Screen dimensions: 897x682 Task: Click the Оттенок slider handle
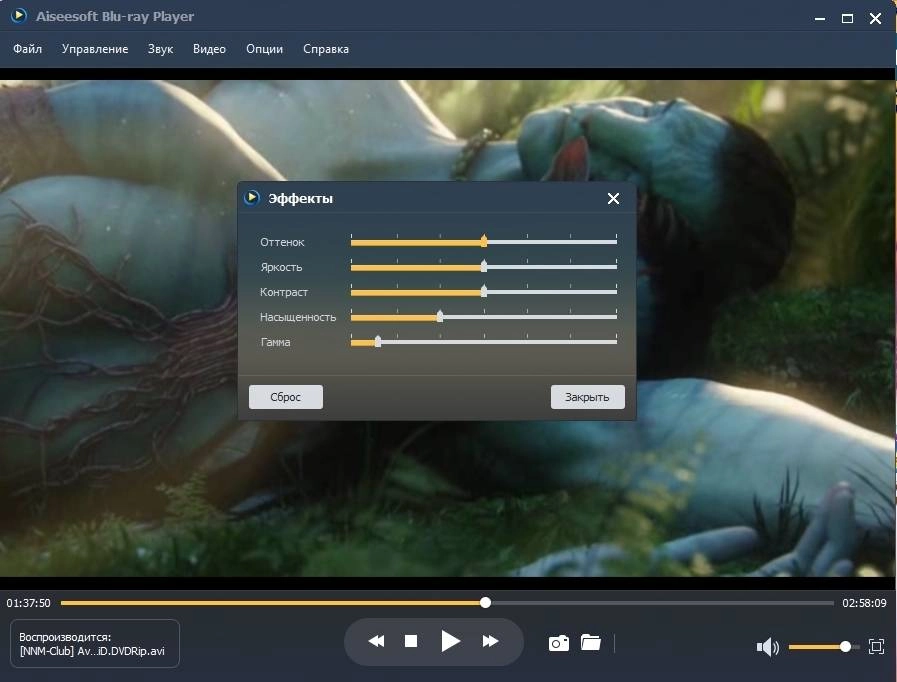484,241
